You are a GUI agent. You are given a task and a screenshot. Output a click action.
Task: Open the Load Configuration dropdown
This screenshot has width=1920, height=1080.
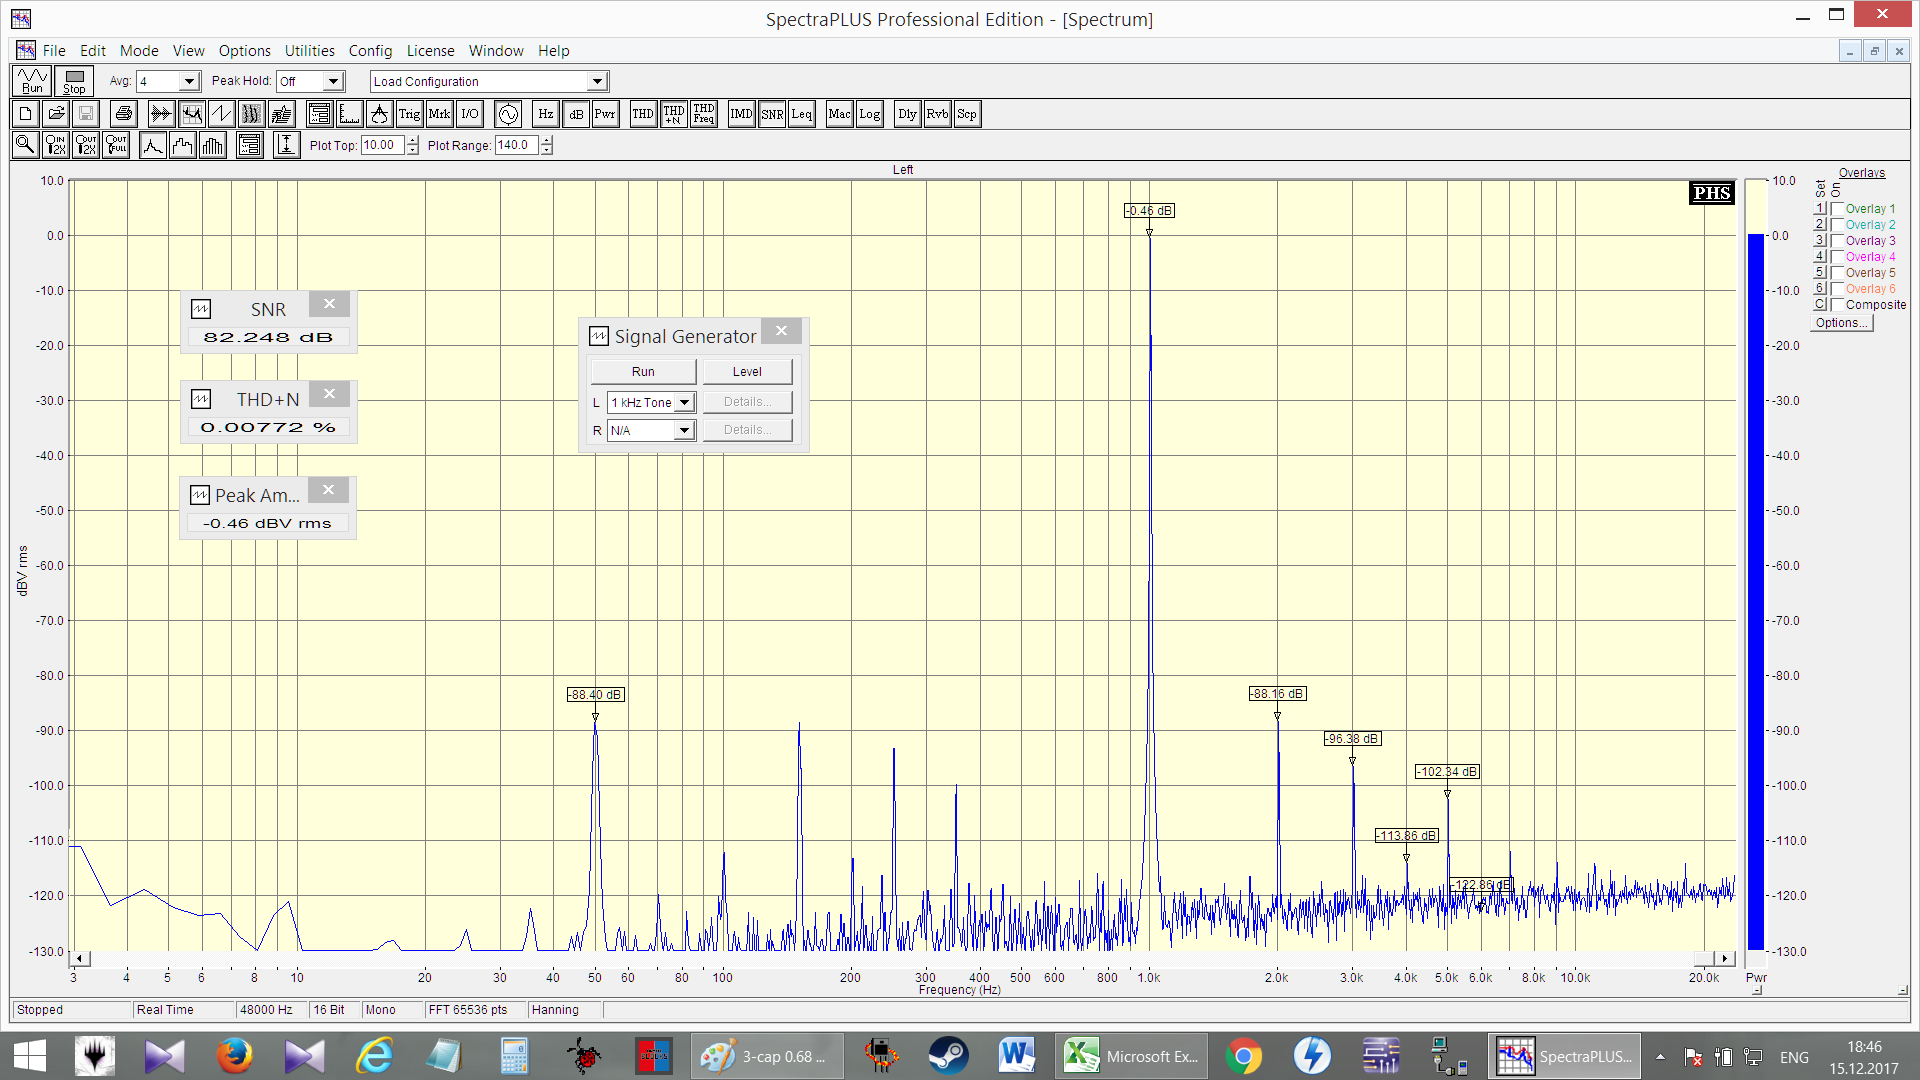tap(597, 81)
